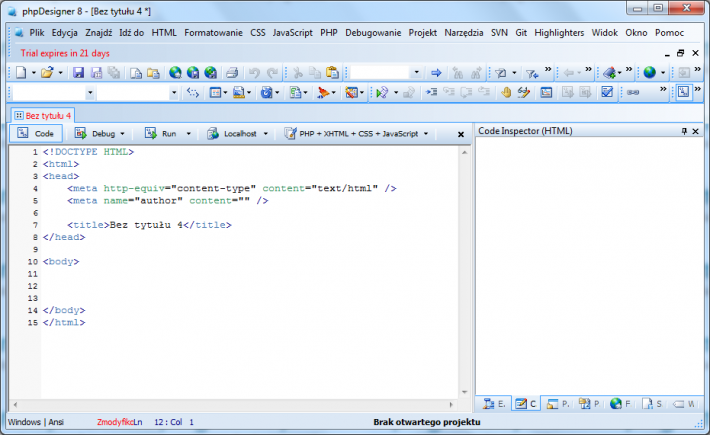Open the Run button dropdown arrow
The image size is (710, 435).
coord(188,134)
